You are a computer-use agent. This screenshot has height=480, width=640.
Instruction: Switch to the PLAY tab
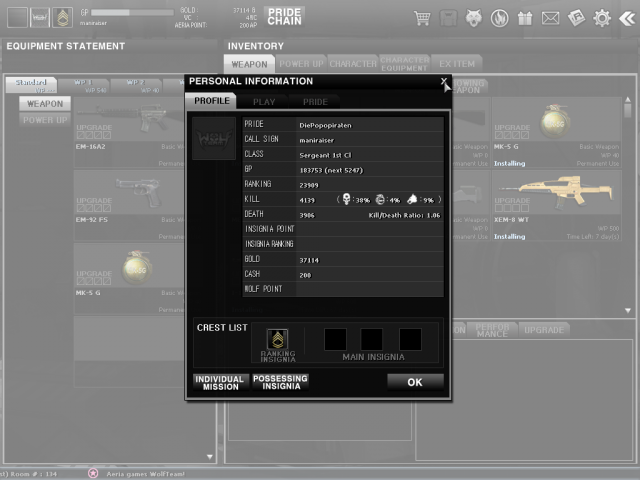[x=264, y=101]
